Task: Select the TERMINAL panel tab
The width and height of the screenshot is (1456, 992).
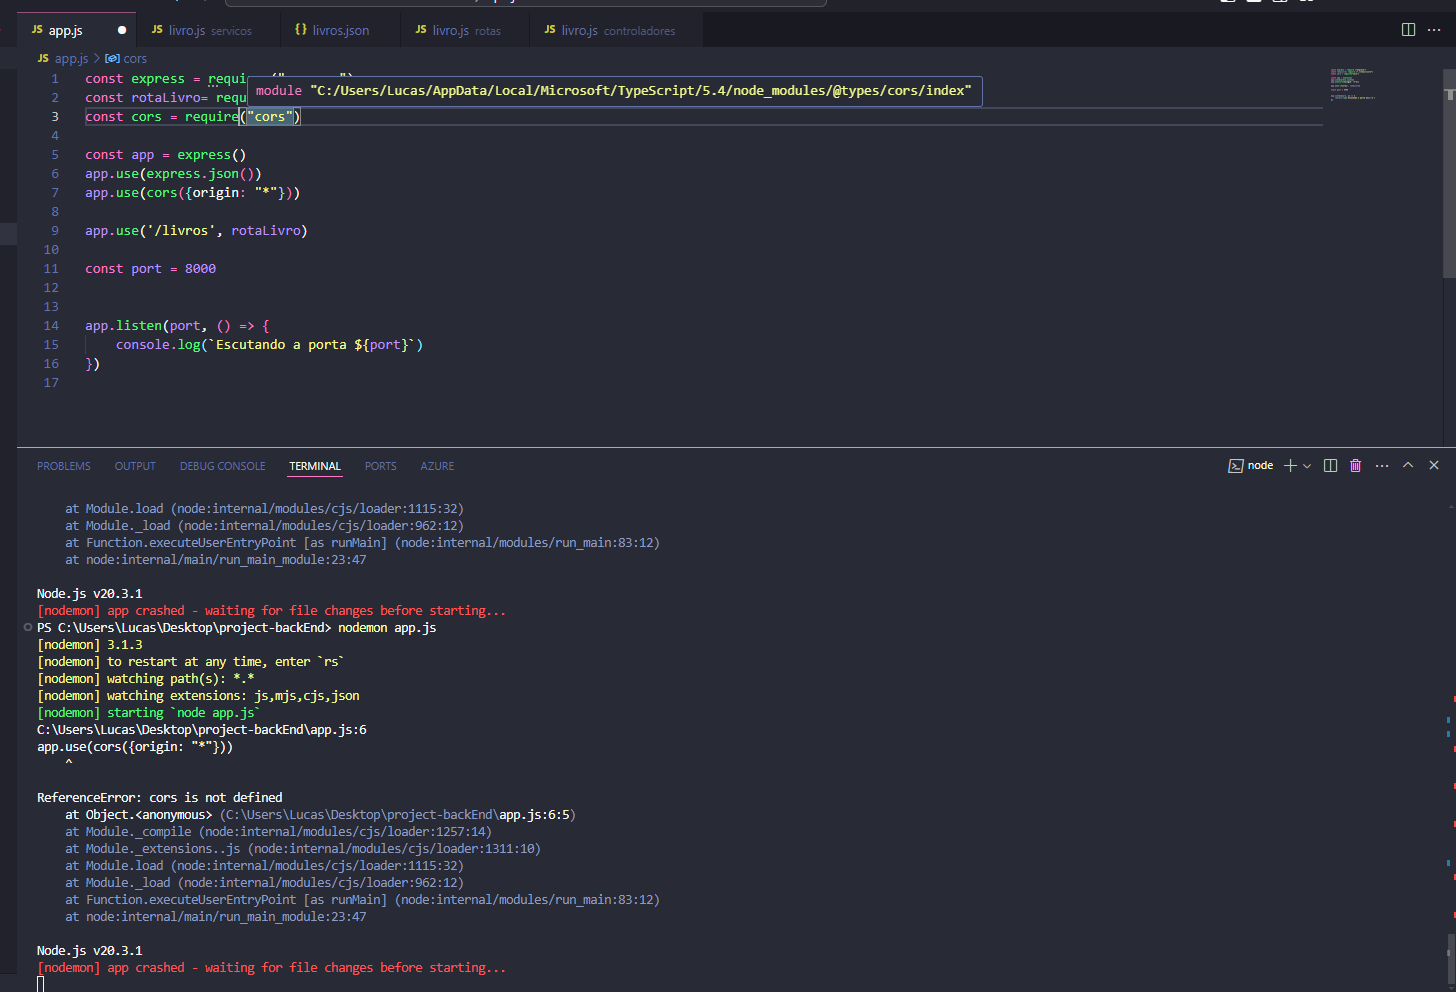Action: [315, 466]
